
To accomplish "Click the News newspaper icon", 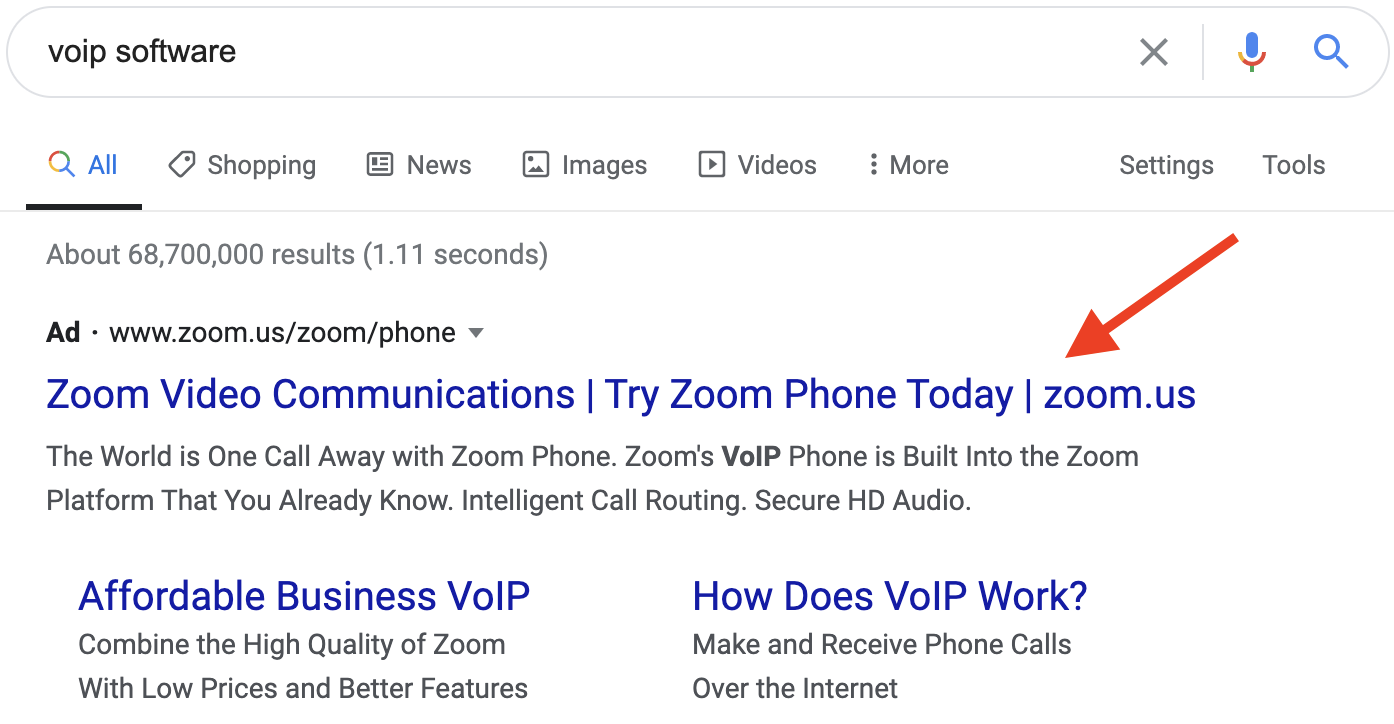I will click(x=380, y=164).
